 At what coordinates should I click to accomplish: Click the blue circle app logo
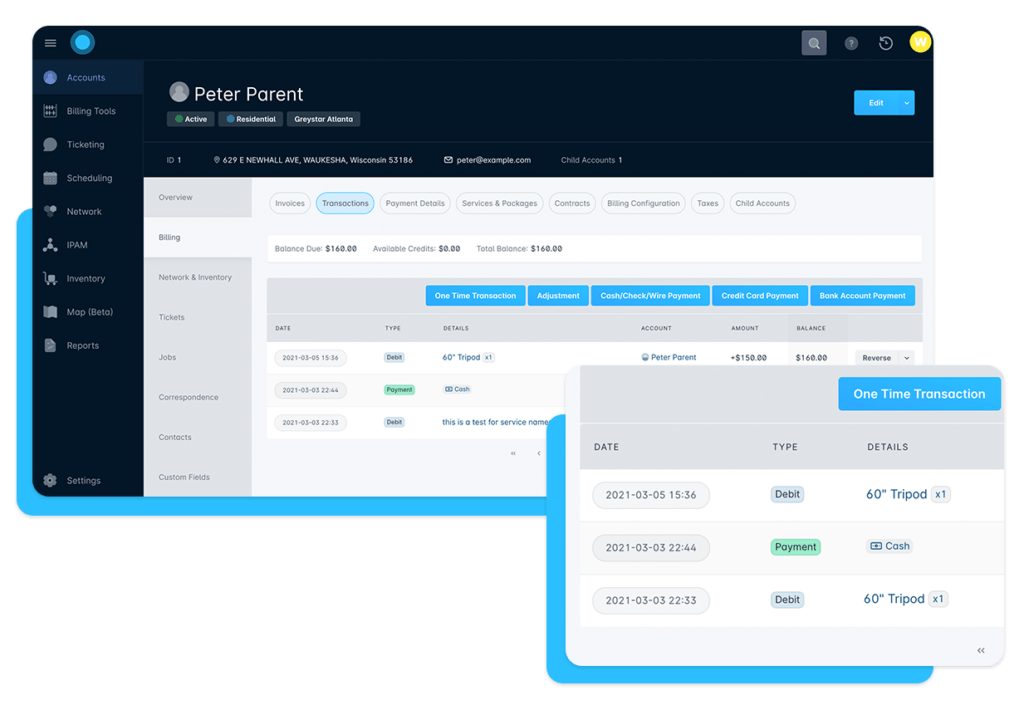pos(82,42)
